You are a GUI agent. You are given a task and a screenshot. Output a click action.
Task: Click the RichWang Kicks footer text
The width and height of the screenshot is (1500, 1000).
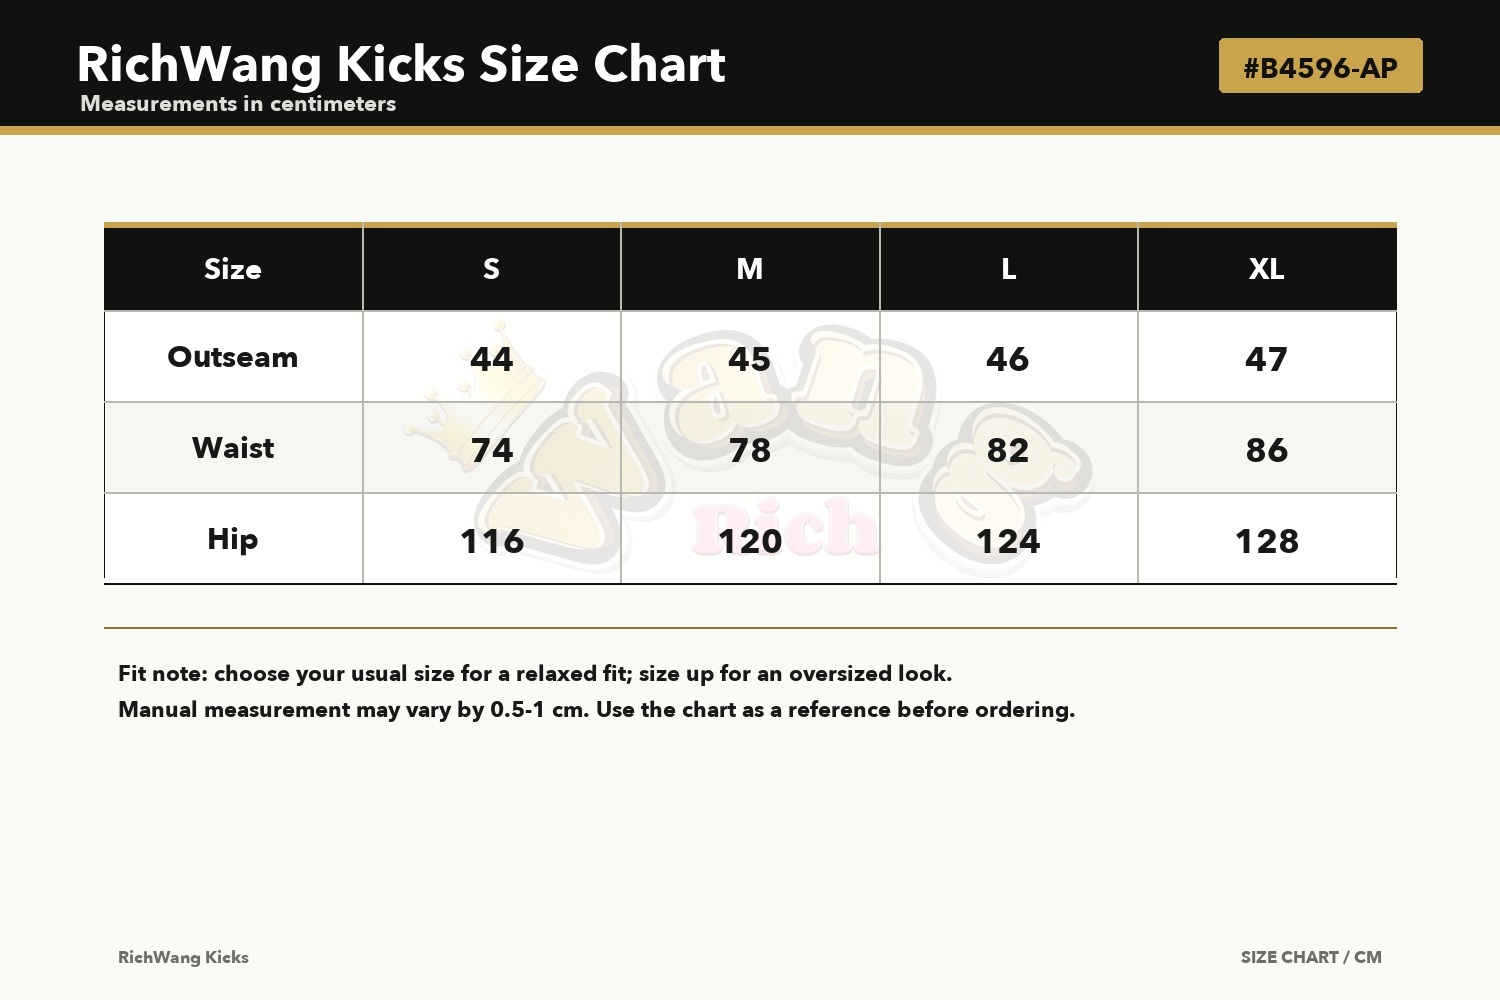(183, 957)
